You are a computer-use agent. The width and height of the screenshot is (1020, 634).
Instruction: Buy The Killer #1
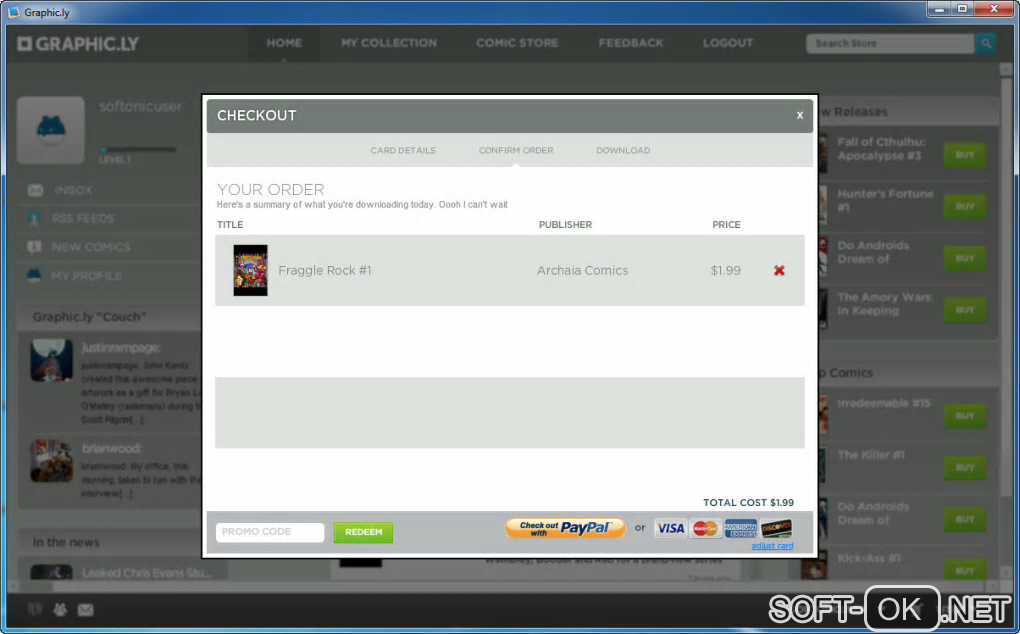[965, 468]
